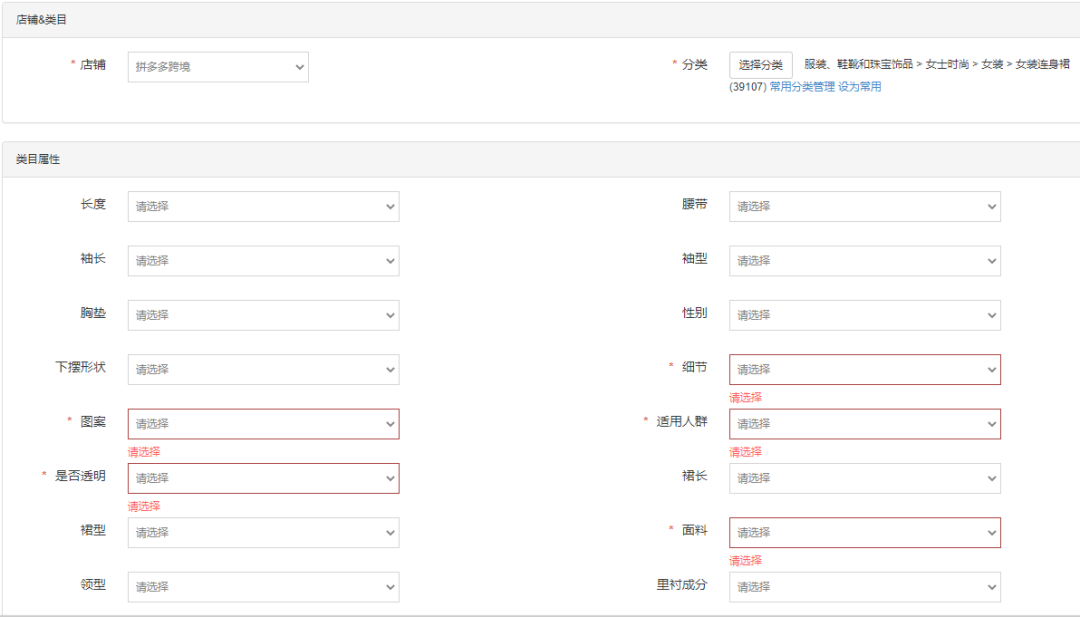This screenshot has width=1080, height=617.
Task: Open the required 图案 dropdown
Action: coord(263,424)
